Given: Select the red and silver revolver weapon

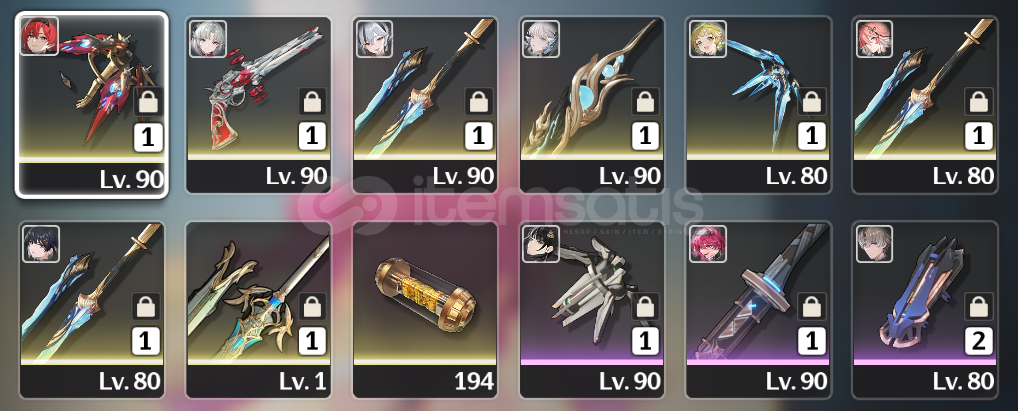Looking at the screenshot, I should pyautogui.click(x=258, y=105).
